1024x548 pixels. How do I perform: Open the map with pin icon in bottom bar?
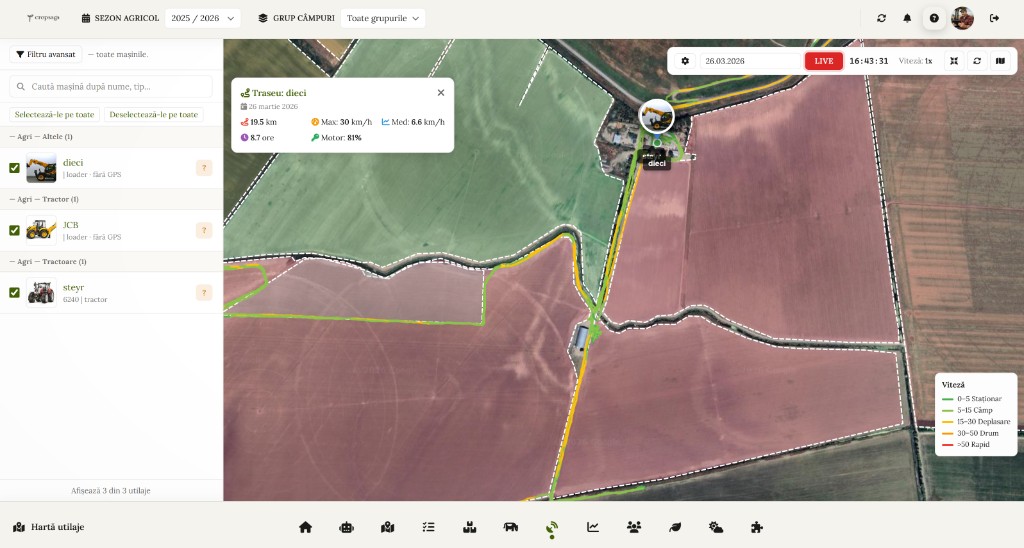click(x=387, y=527)
